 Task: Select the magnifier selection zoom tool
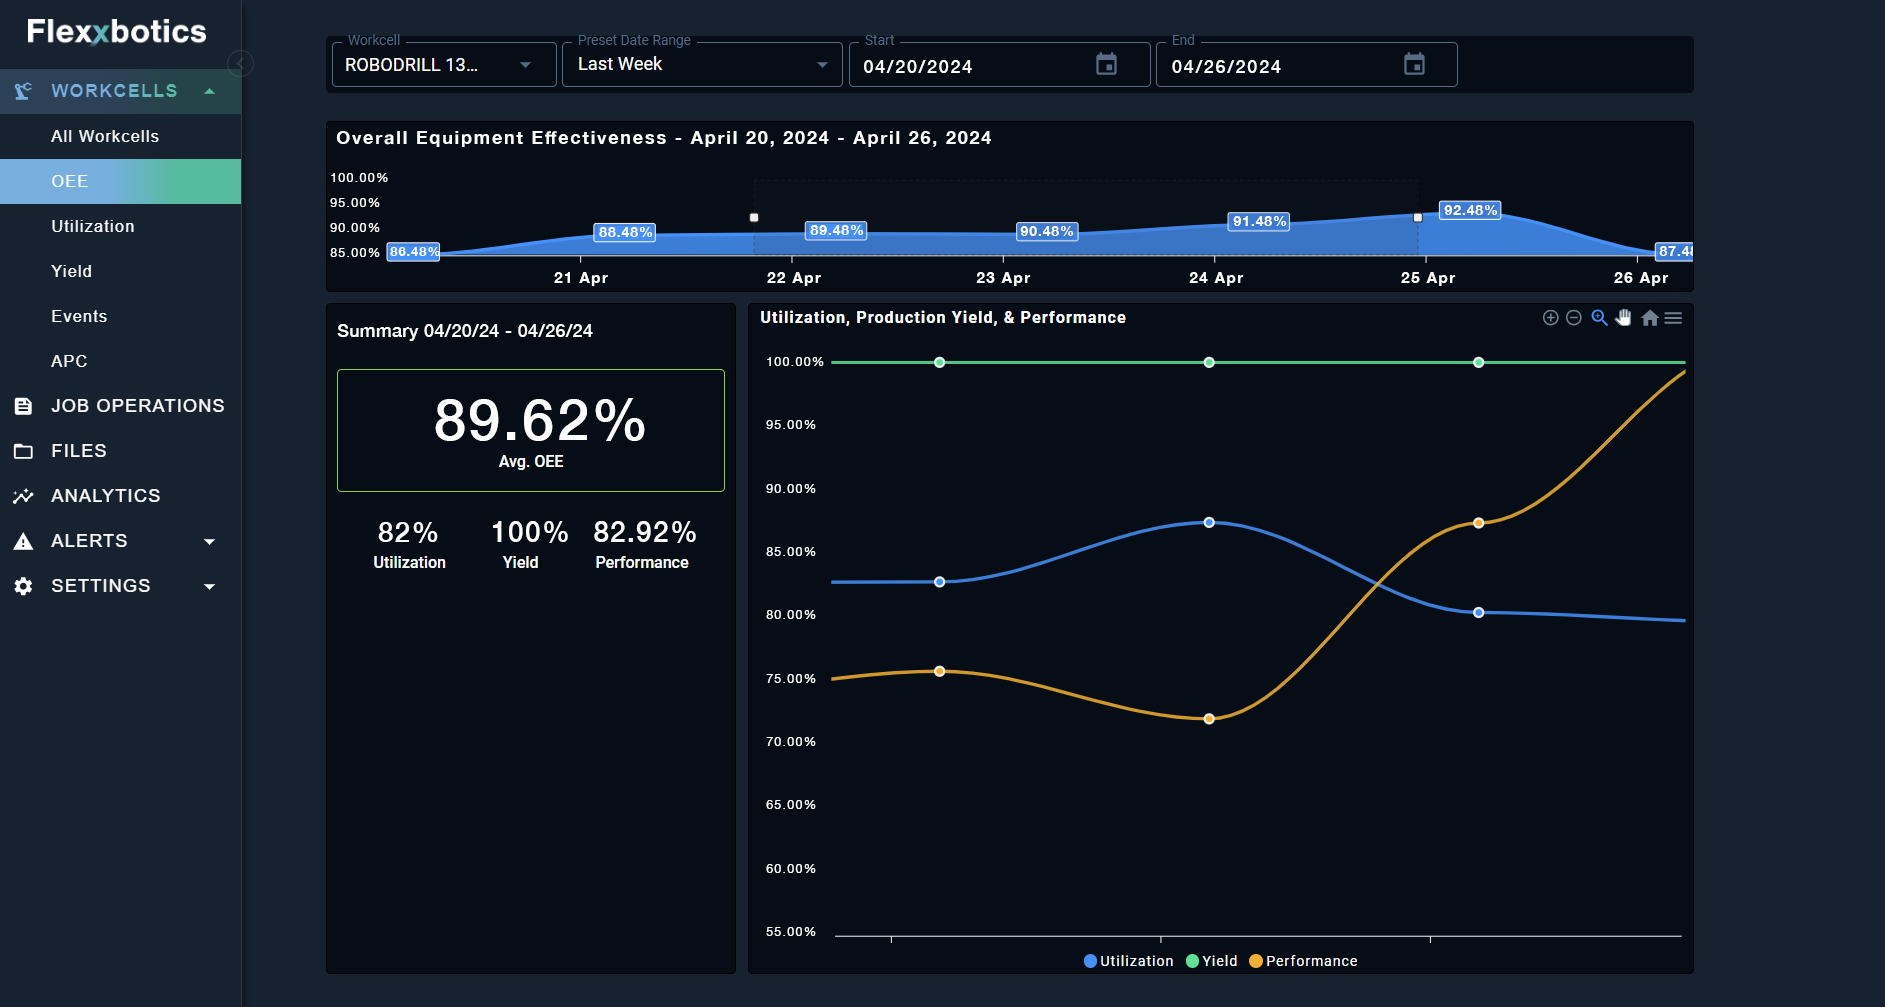(x=1599, y=318)
